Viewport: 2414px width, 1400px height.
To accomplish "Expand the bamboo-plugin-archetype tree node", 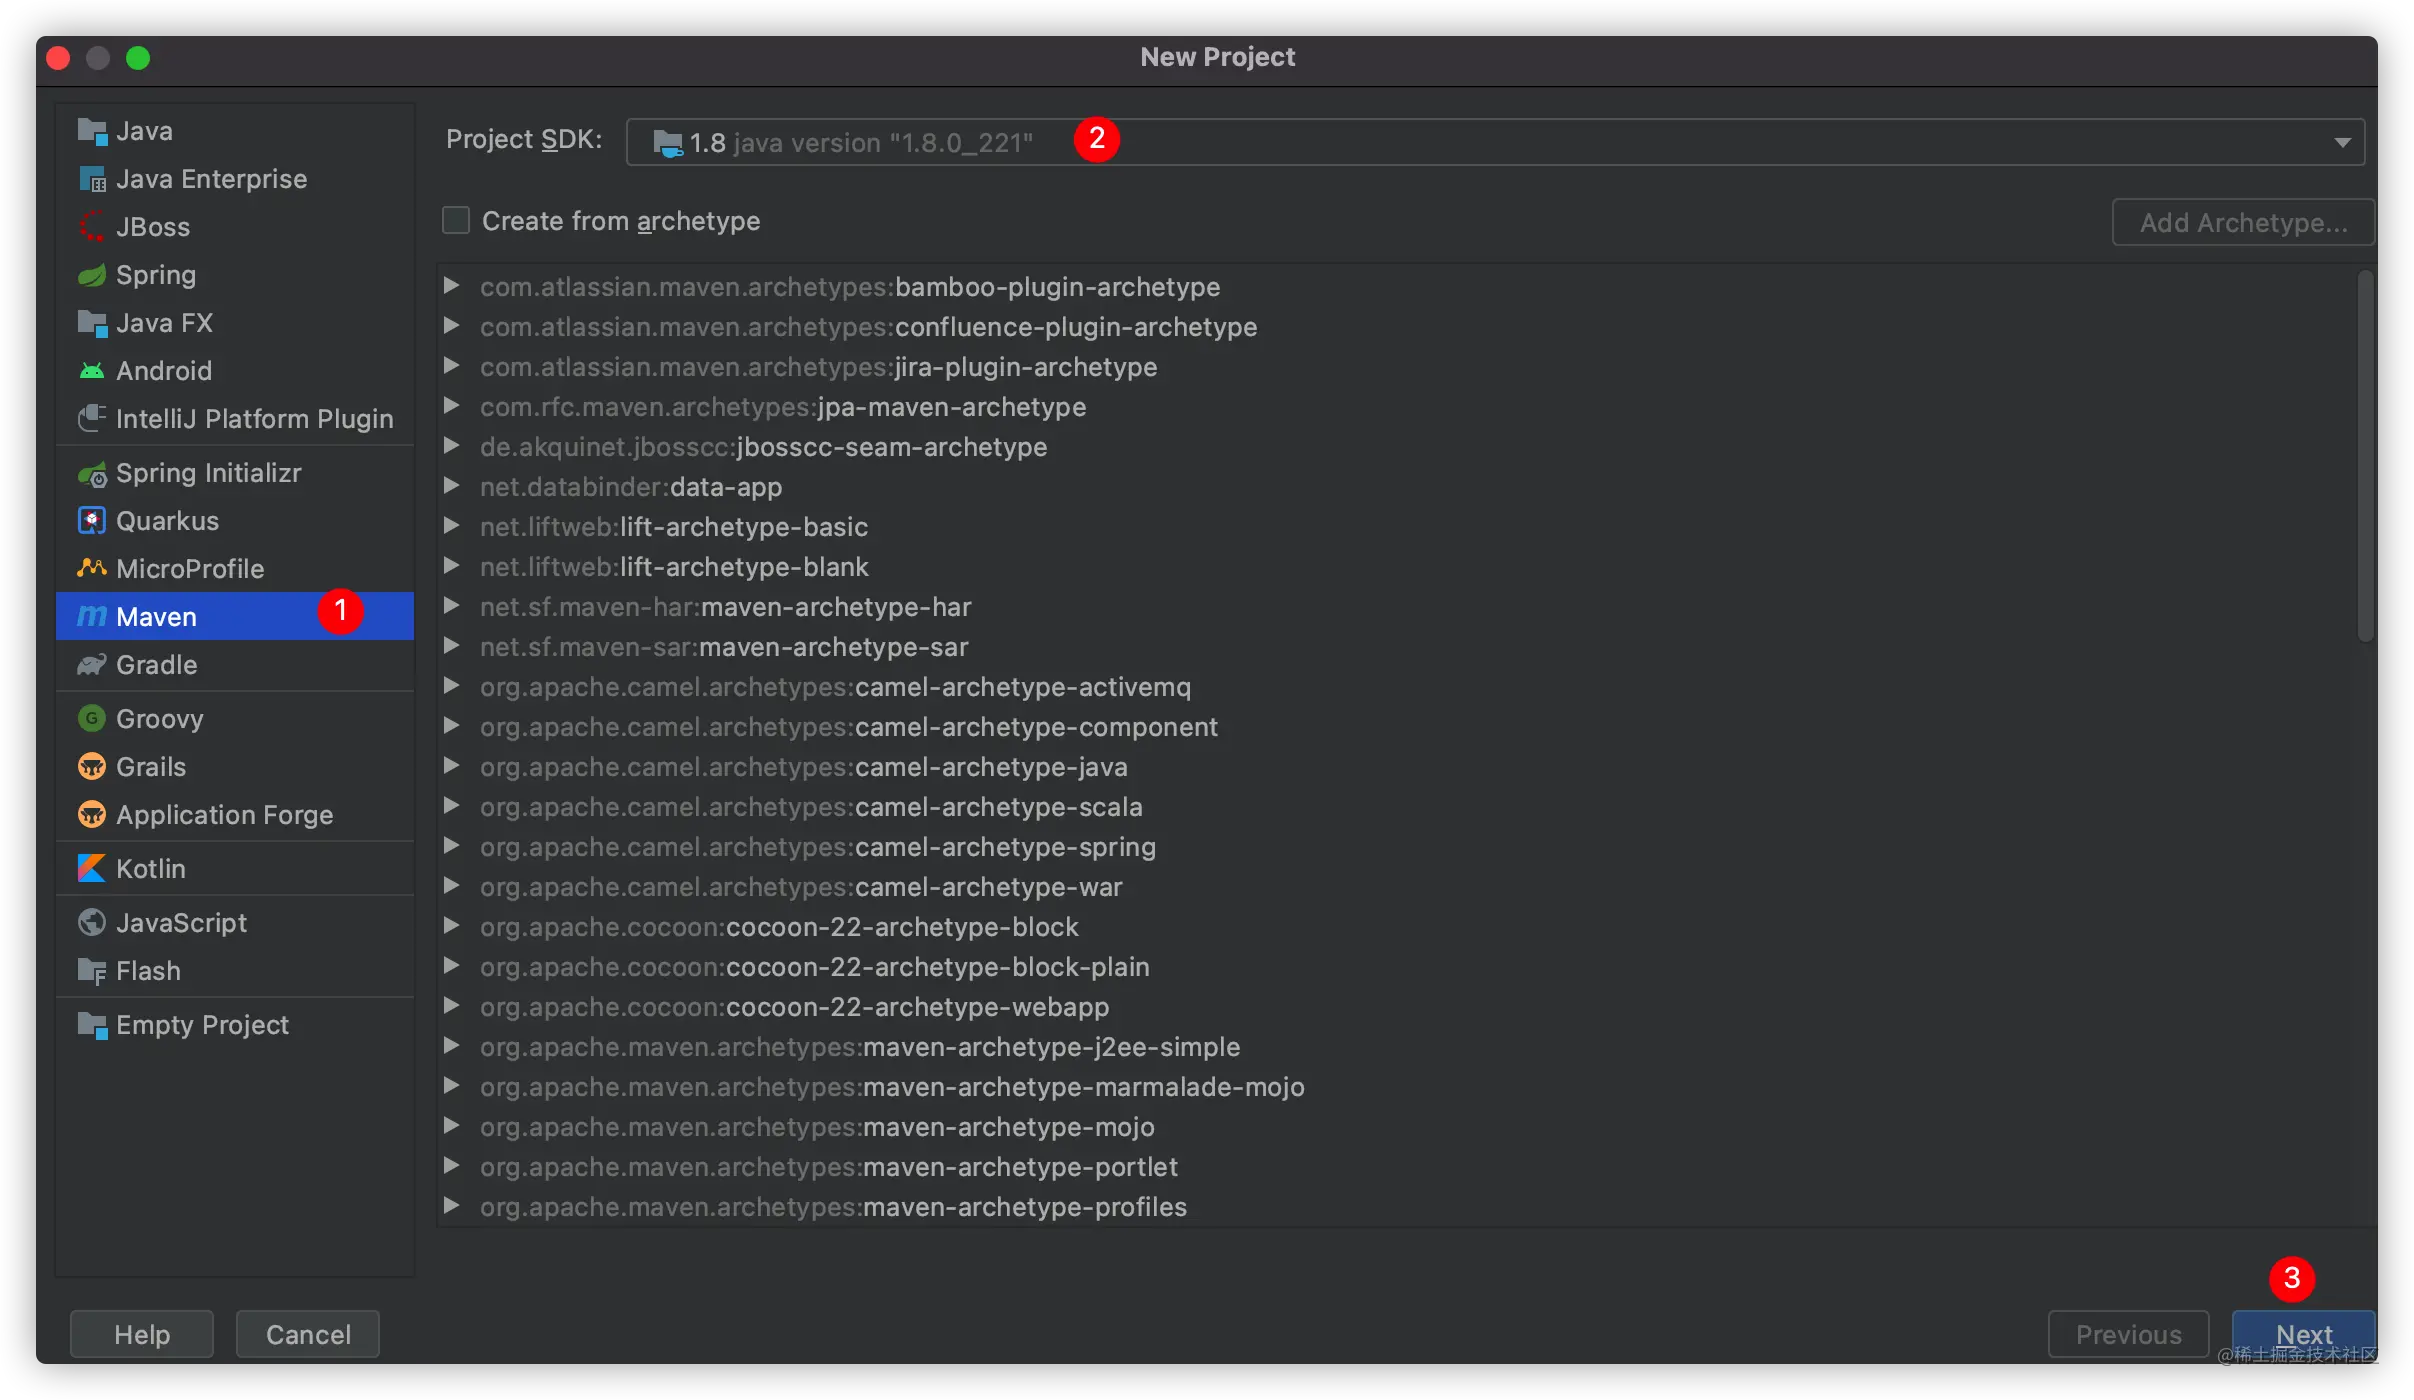I will (452, 287).
